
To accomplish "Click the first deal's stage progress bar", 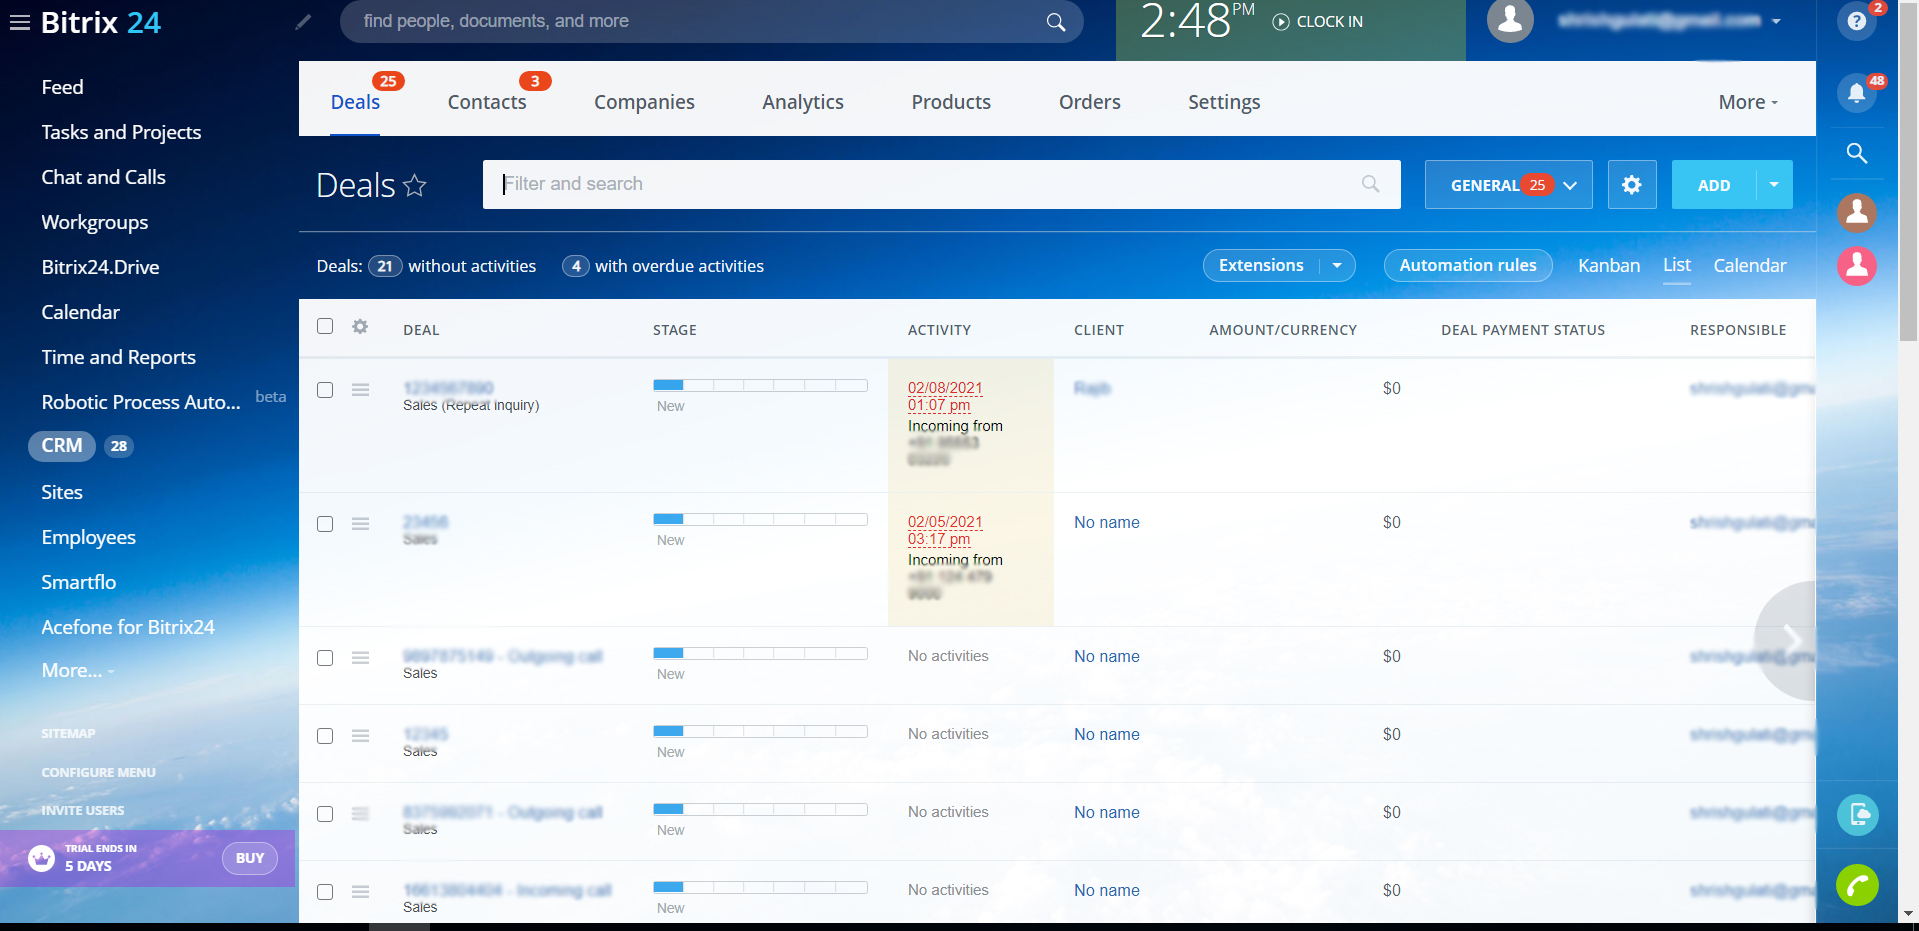I will pos(759,385).
